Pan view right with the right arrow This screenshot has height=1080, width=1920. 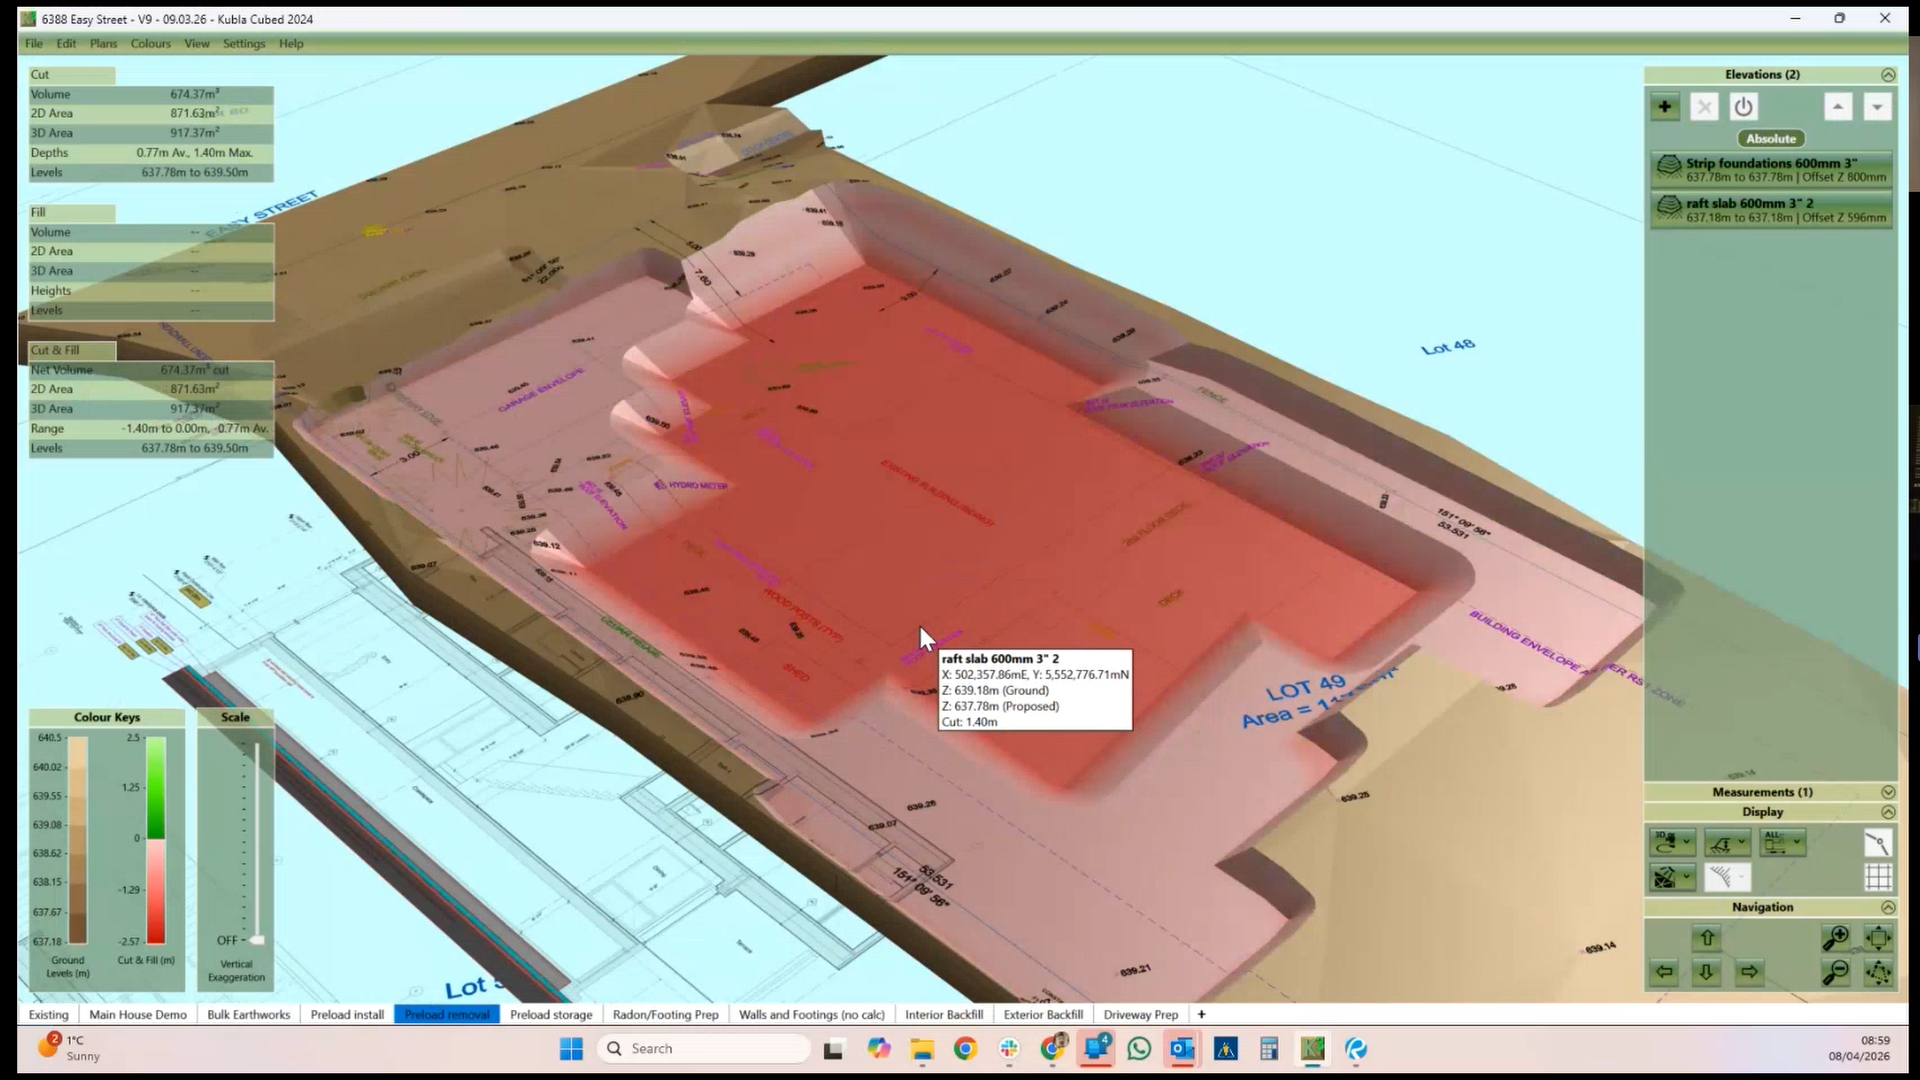coord(1749,972)
